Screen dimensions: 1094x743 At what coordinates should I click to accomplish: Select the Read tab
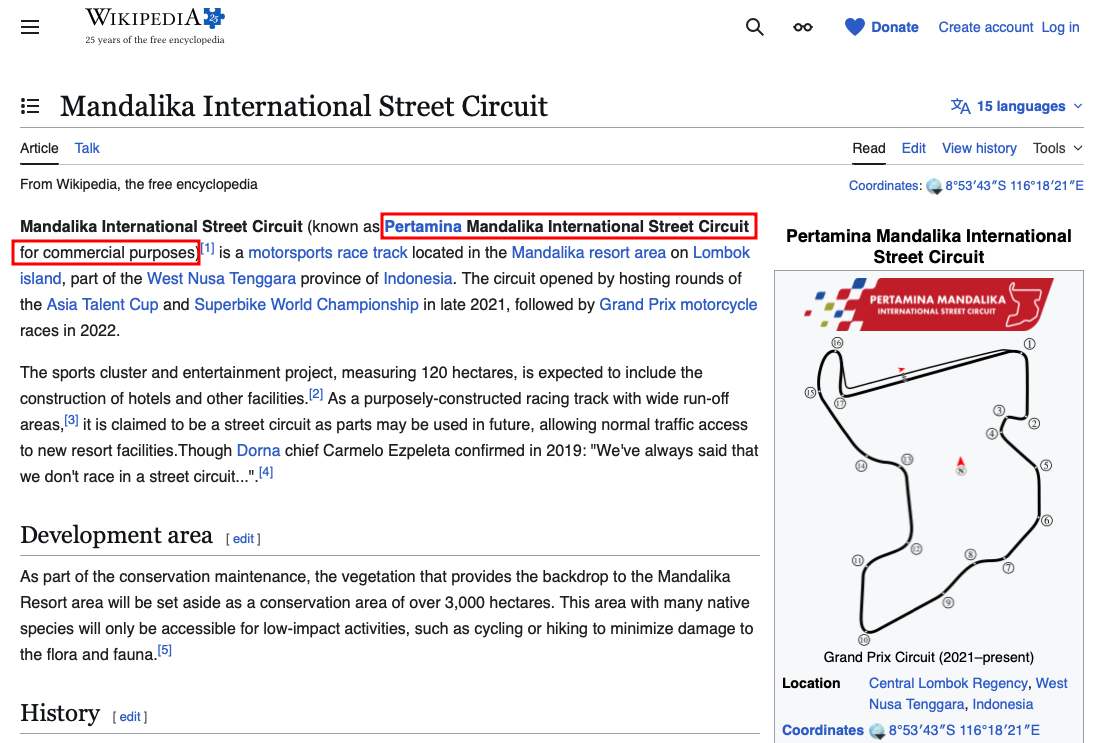[869, 148]
